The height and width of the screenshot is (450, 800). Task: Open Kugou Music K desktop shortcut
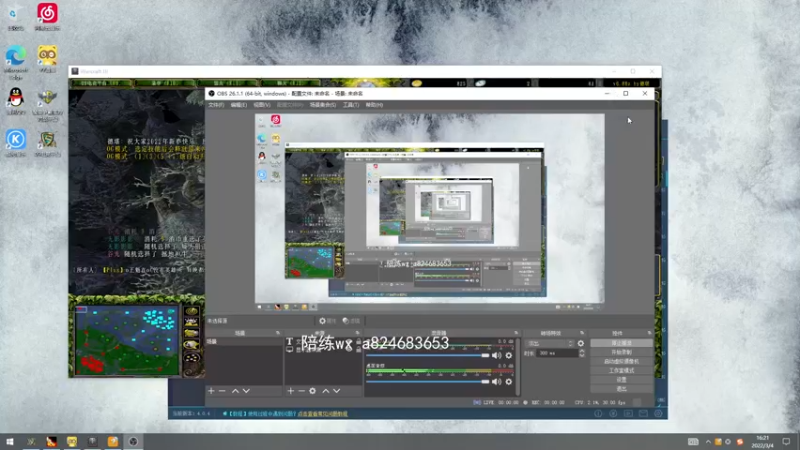[16, 142]
